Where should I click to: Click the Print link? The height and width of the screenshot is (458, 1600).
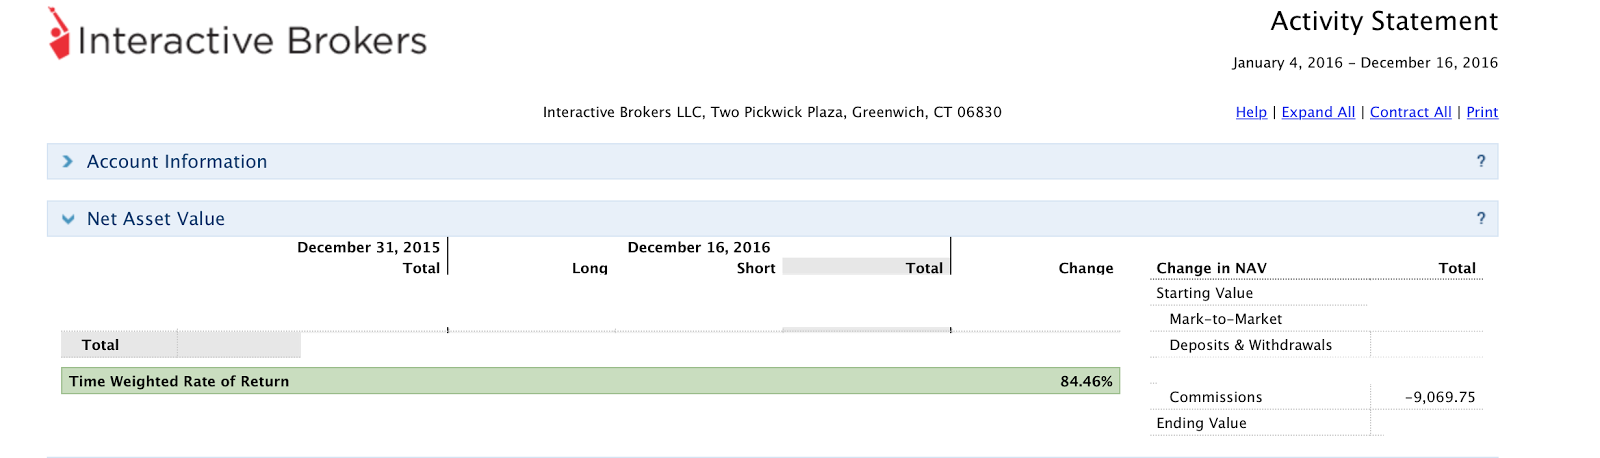click(1482, 112)
